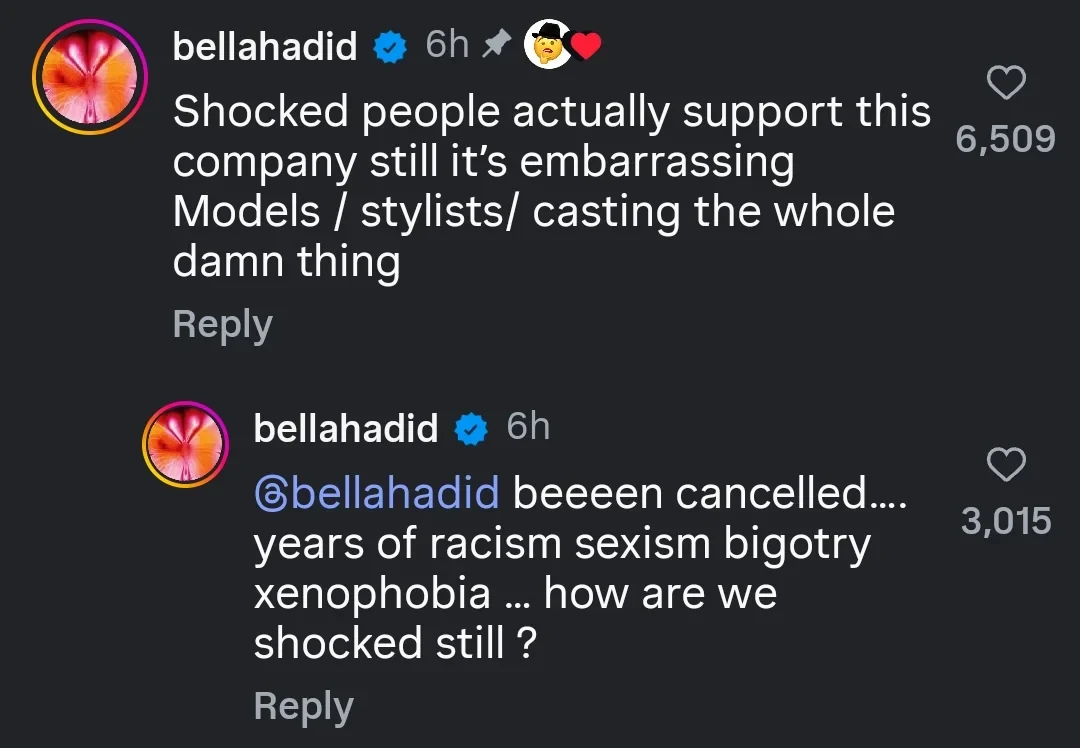Open the @bellahadid mention link
Image resolution: width=1080 pixels, height=748 pixels.
click(x=375, y=492)
